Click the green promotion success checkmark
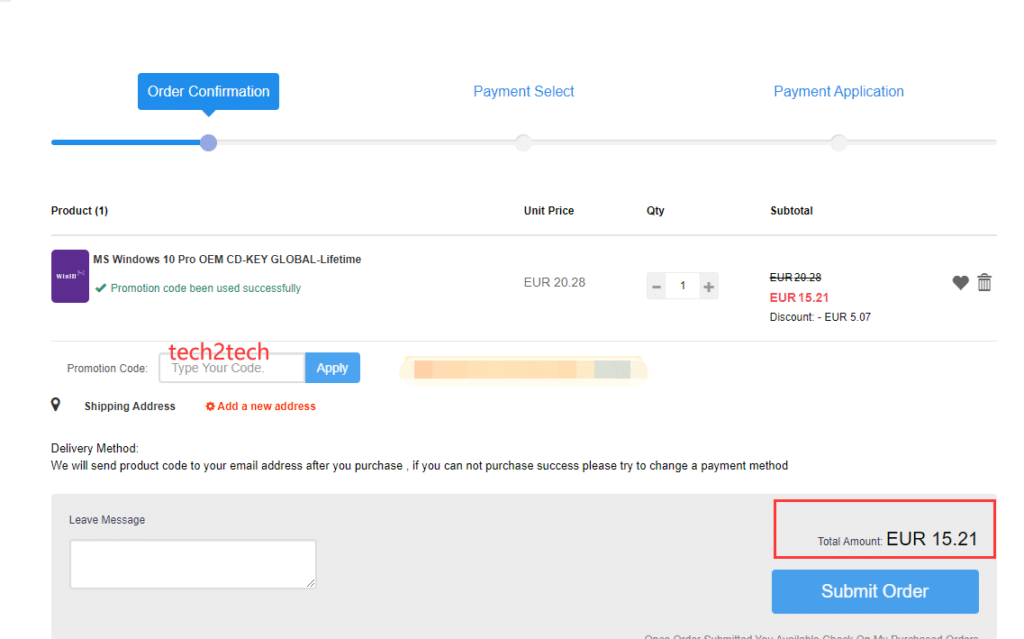This screenshot has width=1024, height=639. [x=101, y=288]
